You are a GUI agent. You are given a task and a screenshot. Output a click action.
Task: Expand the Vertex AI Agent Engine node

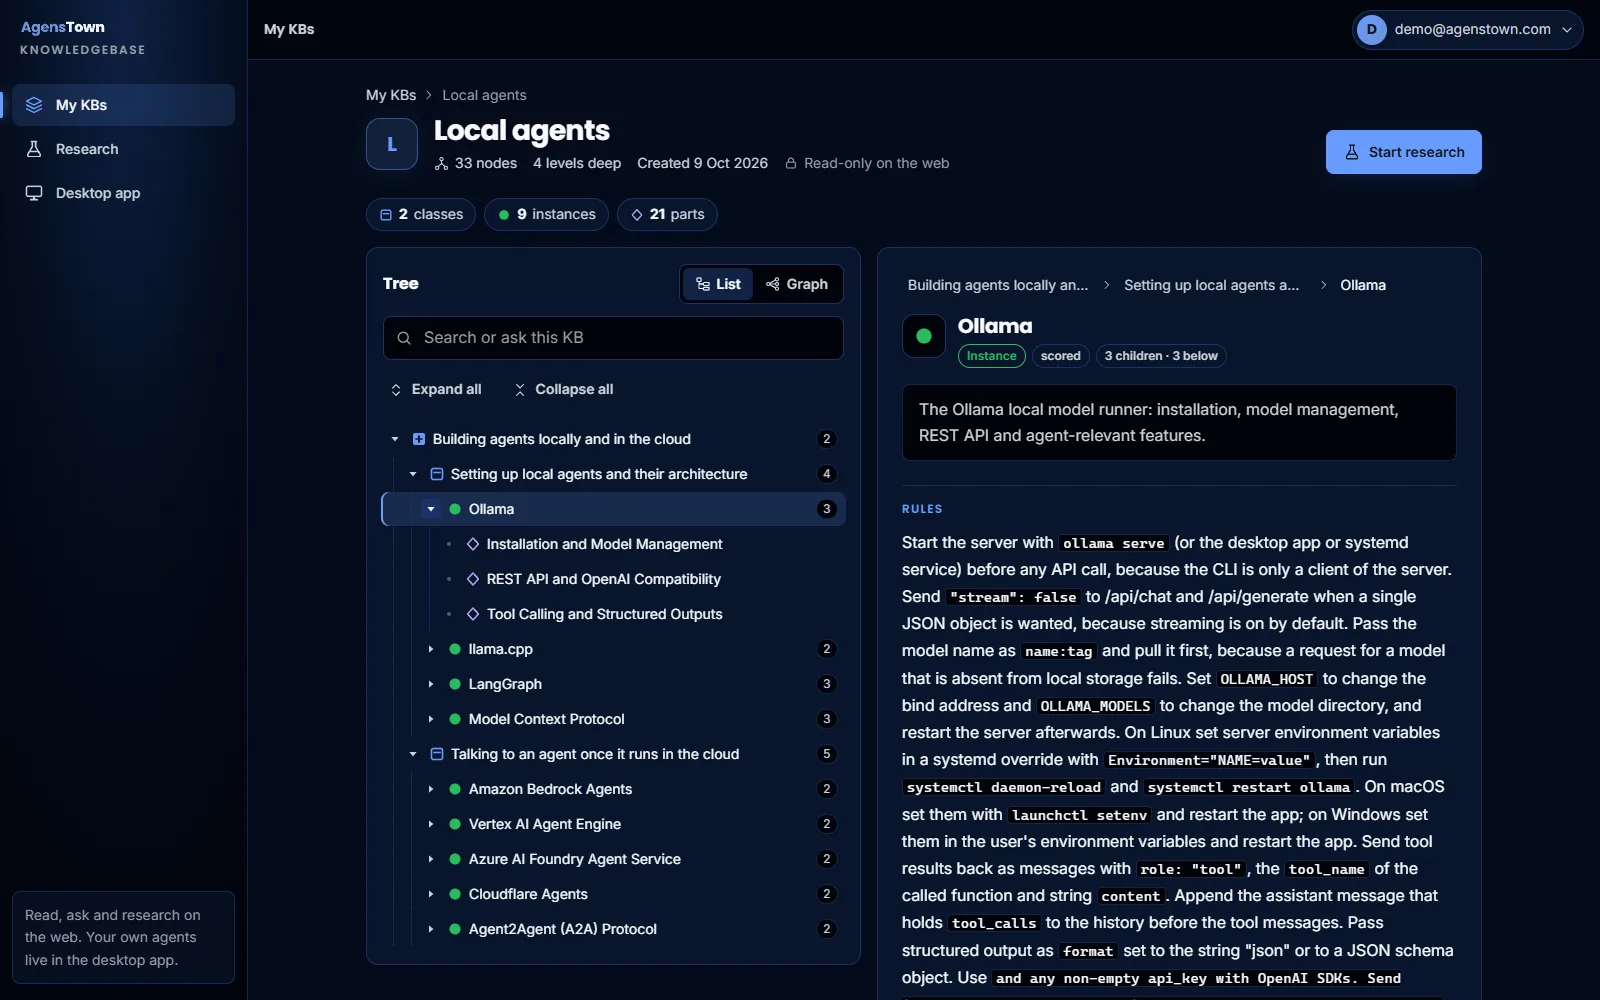[x=431, y=824]
